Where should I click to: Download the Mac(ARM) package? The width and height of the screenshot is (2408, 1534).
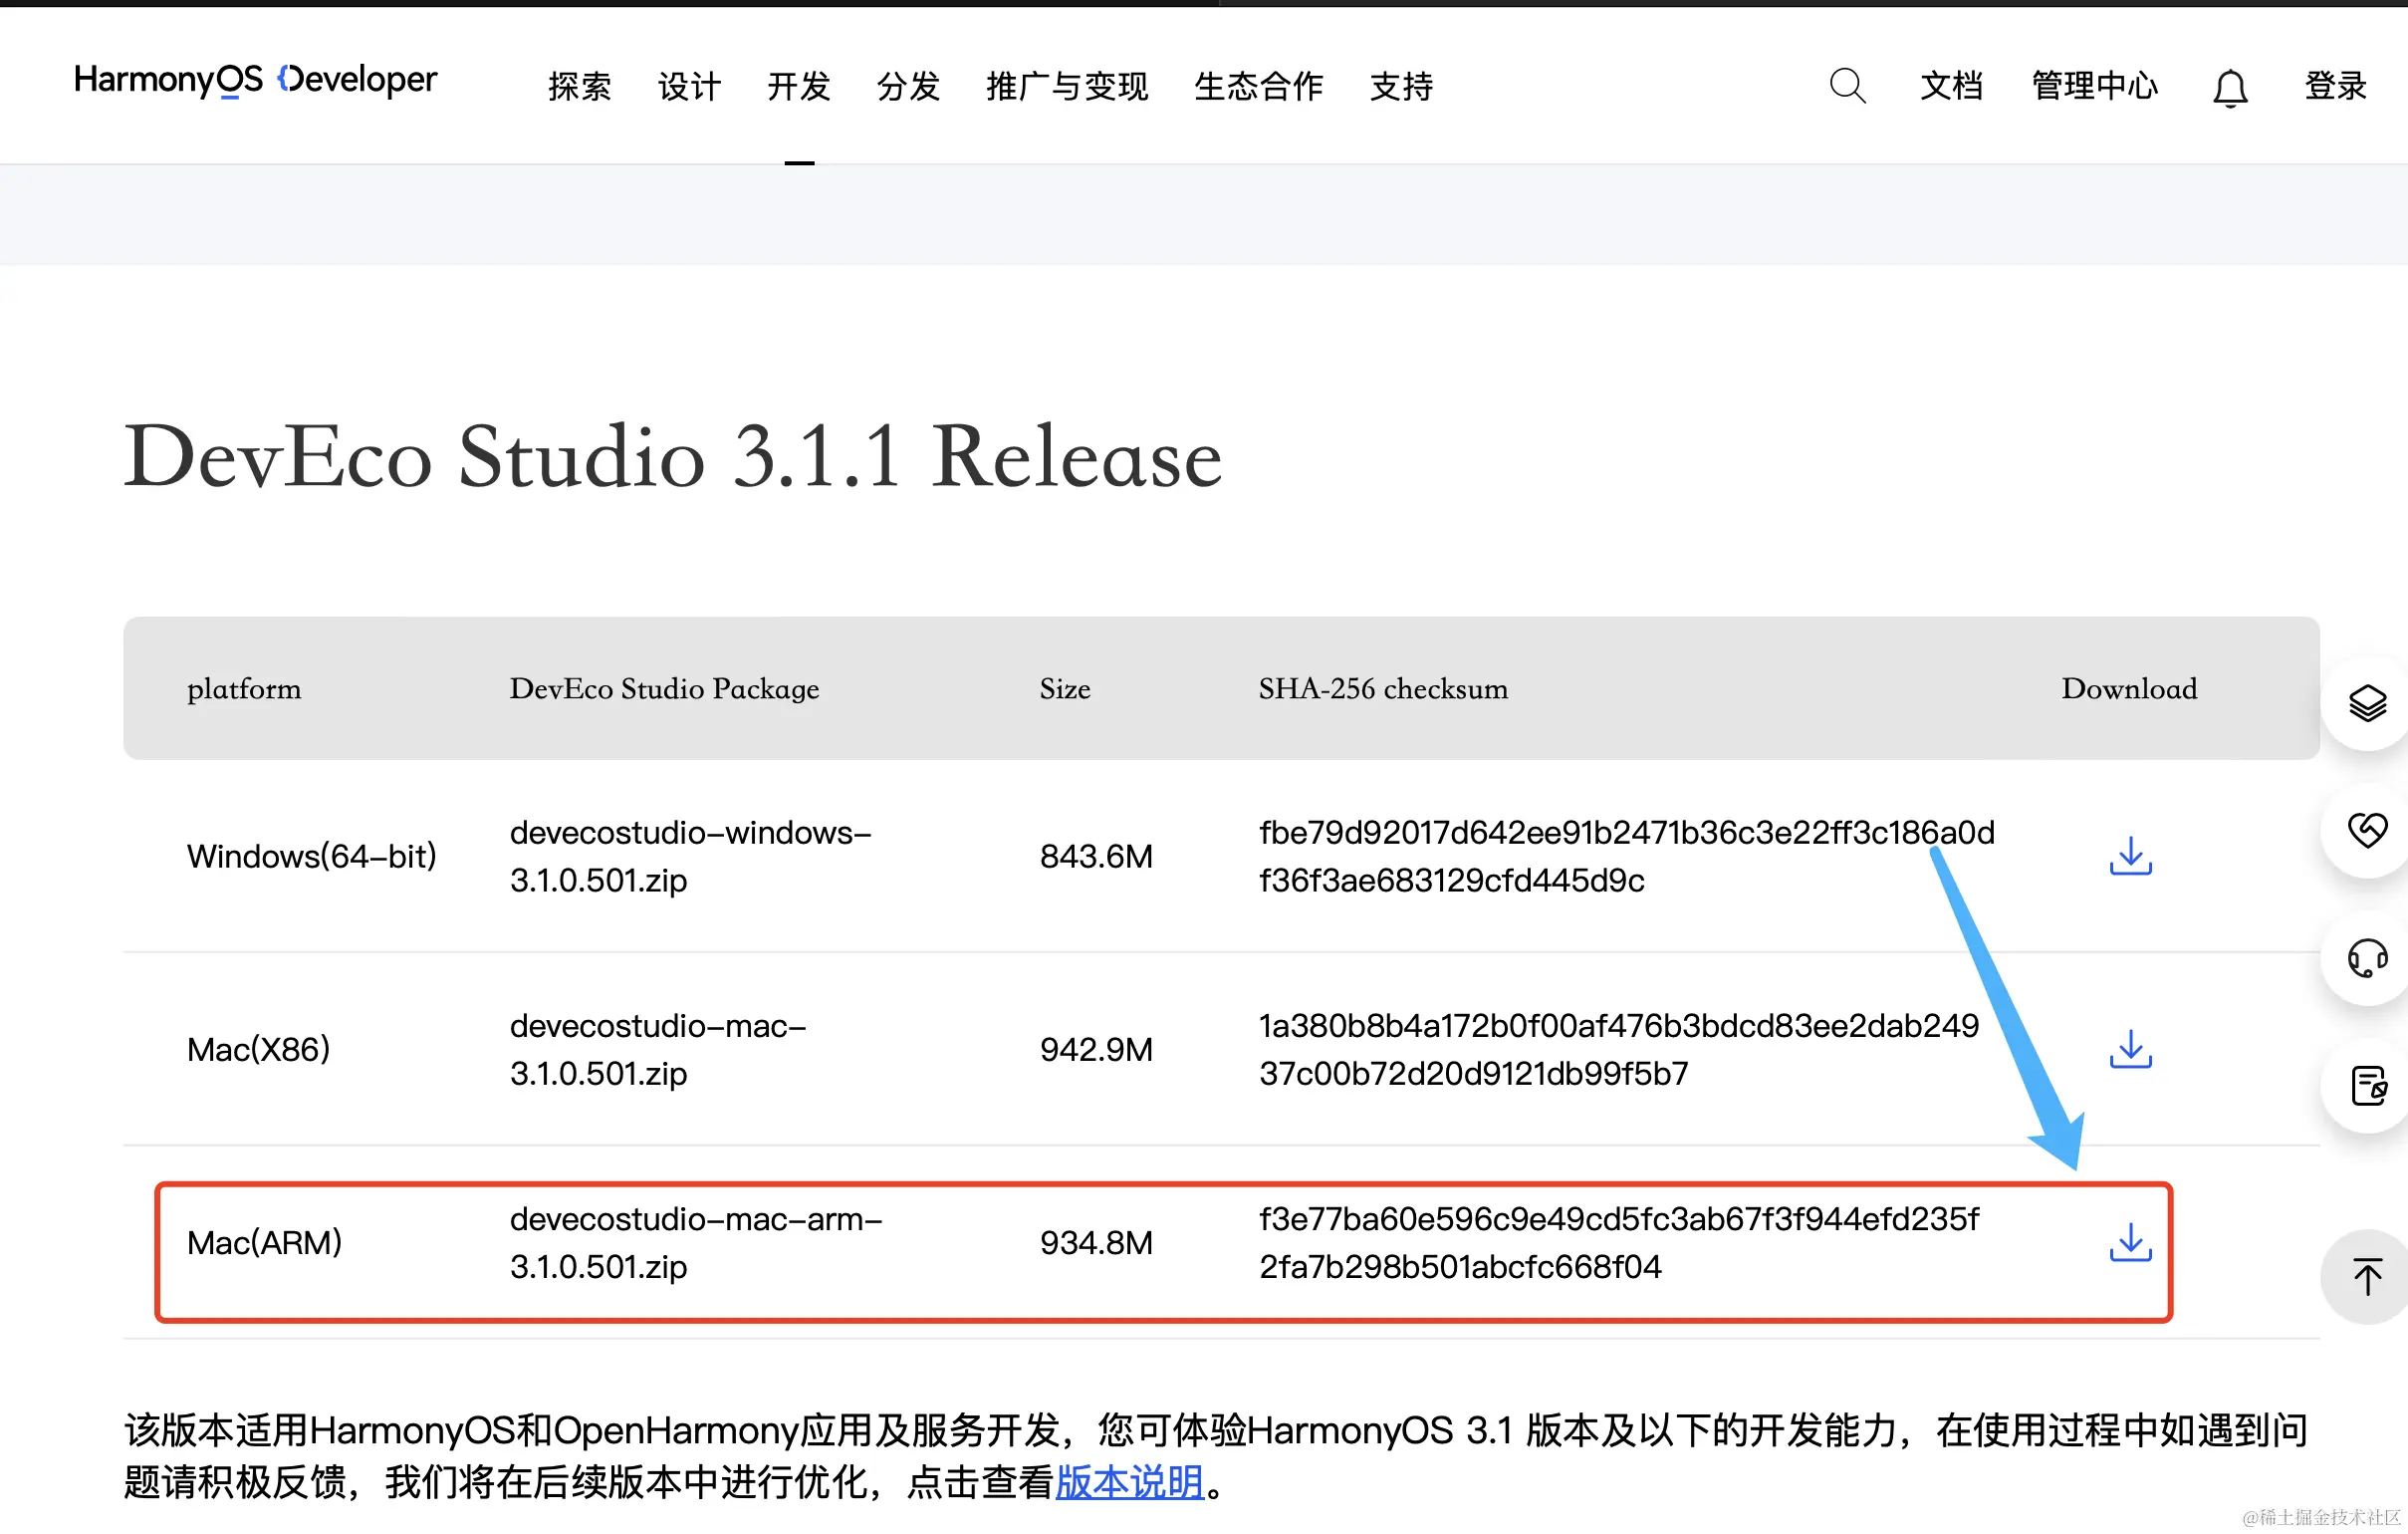(x=2130, y=1242)
